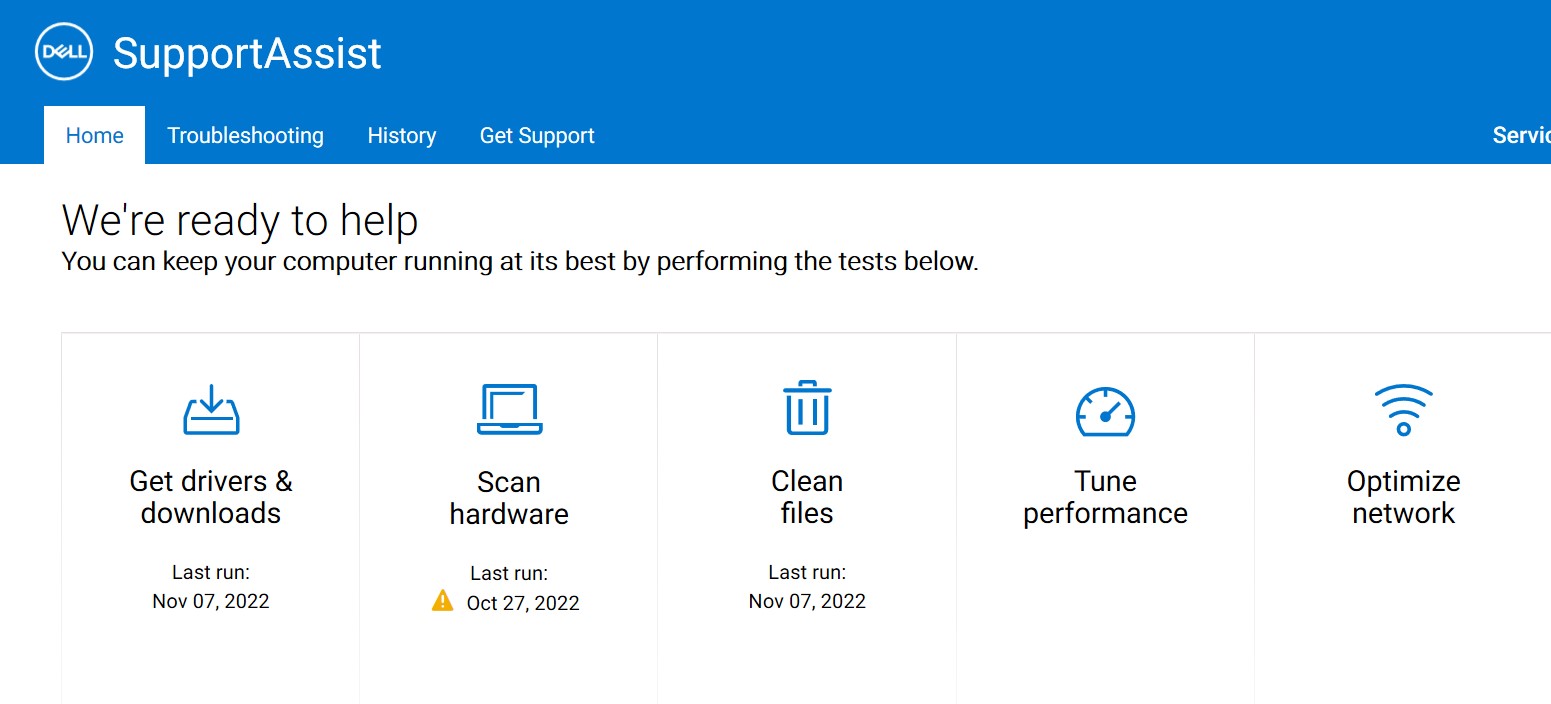Go to the History tab
1551x704 pixels.
[x=402, y=135]
